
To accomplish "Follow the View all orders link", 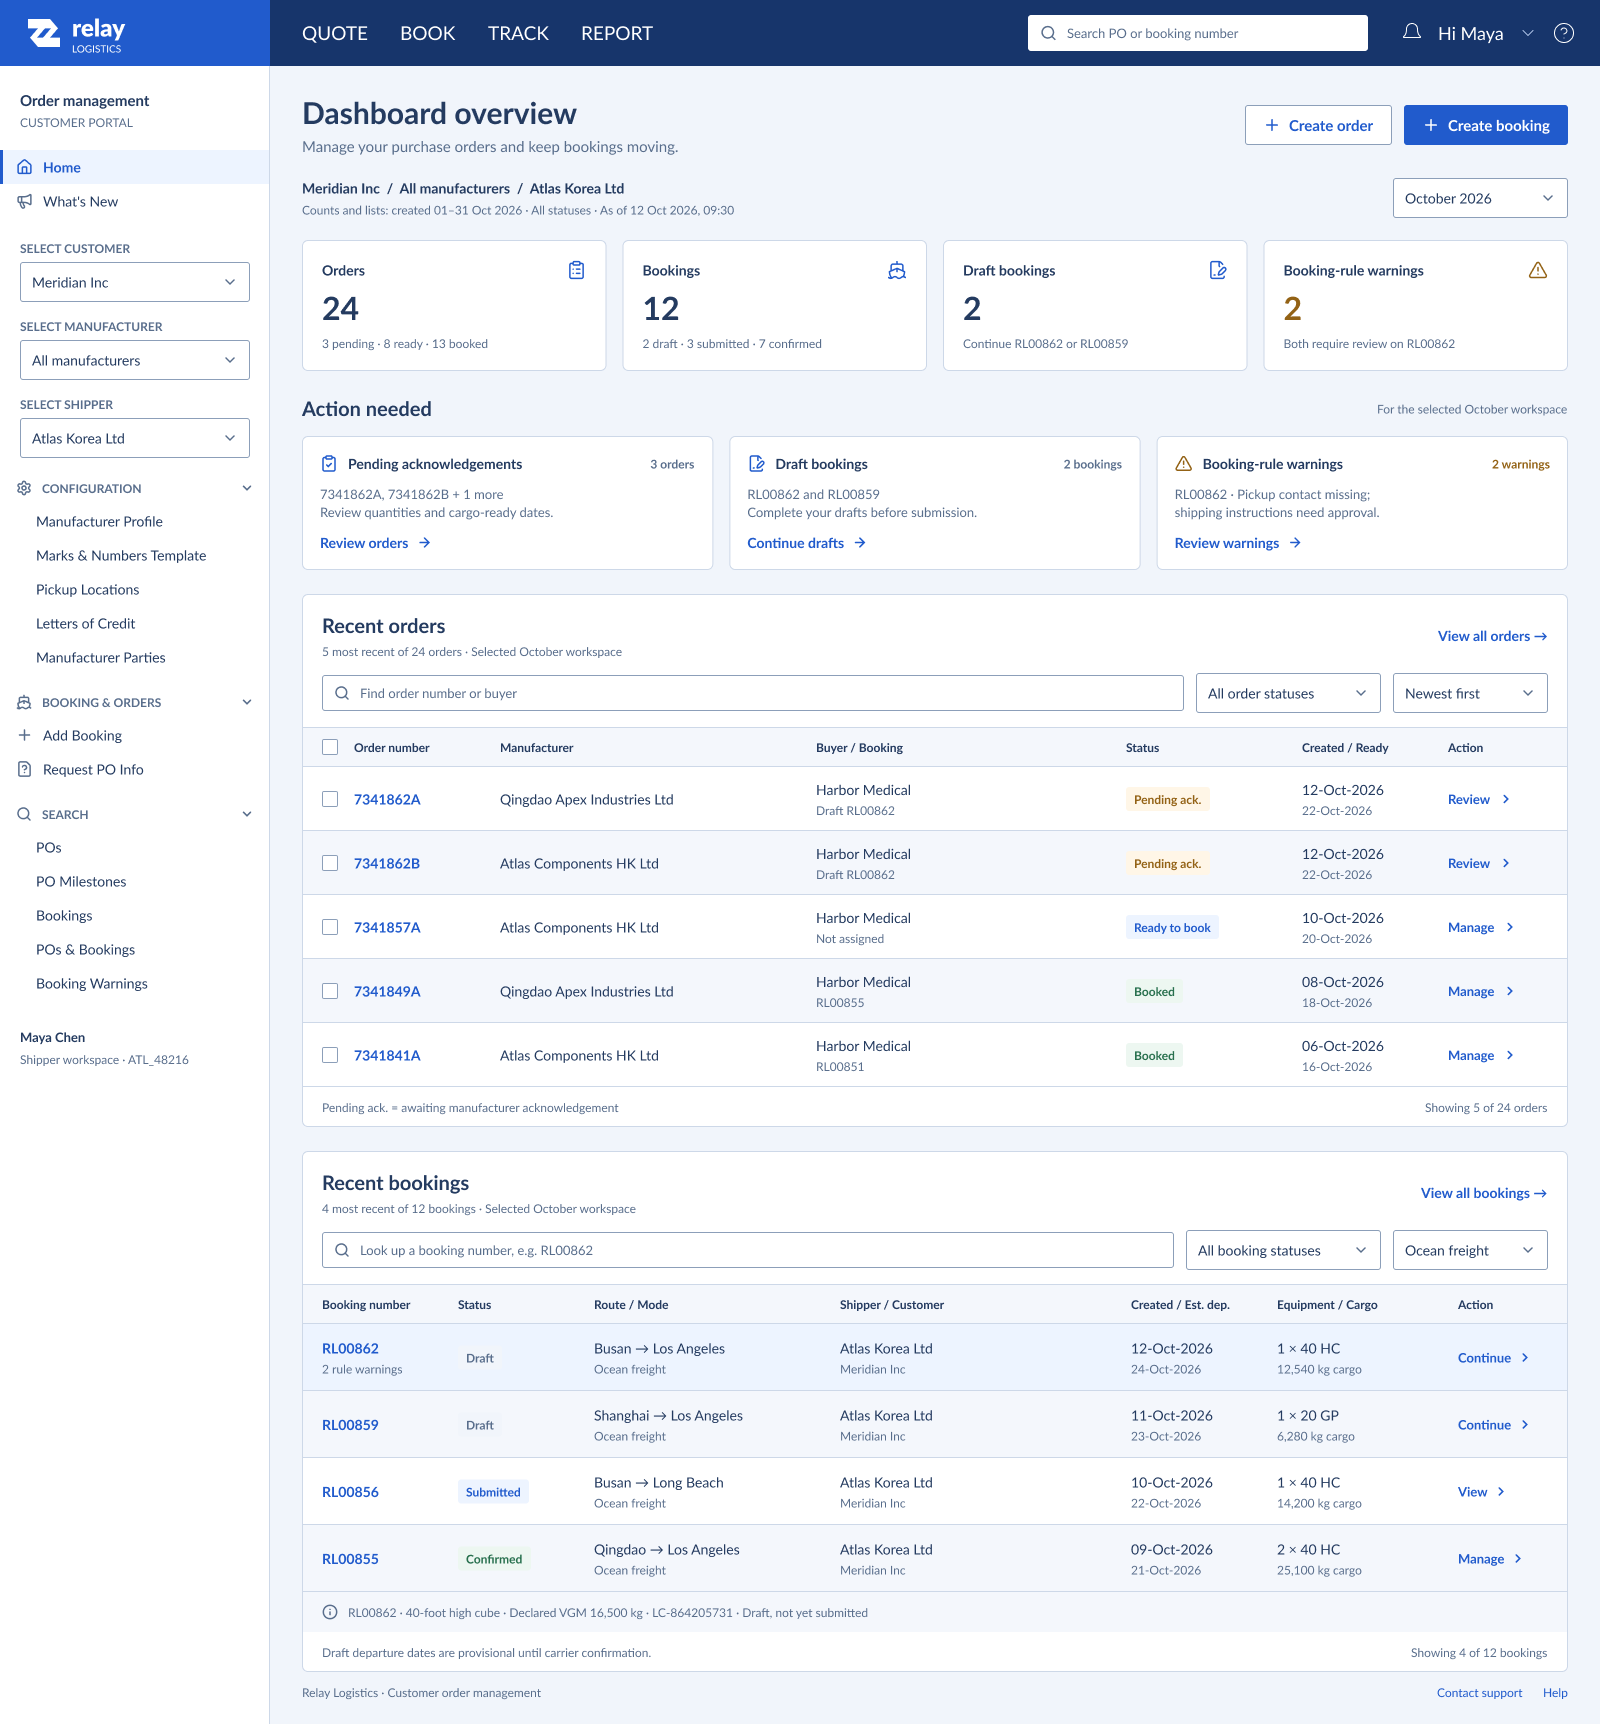I will click(x=1492, y=636).
